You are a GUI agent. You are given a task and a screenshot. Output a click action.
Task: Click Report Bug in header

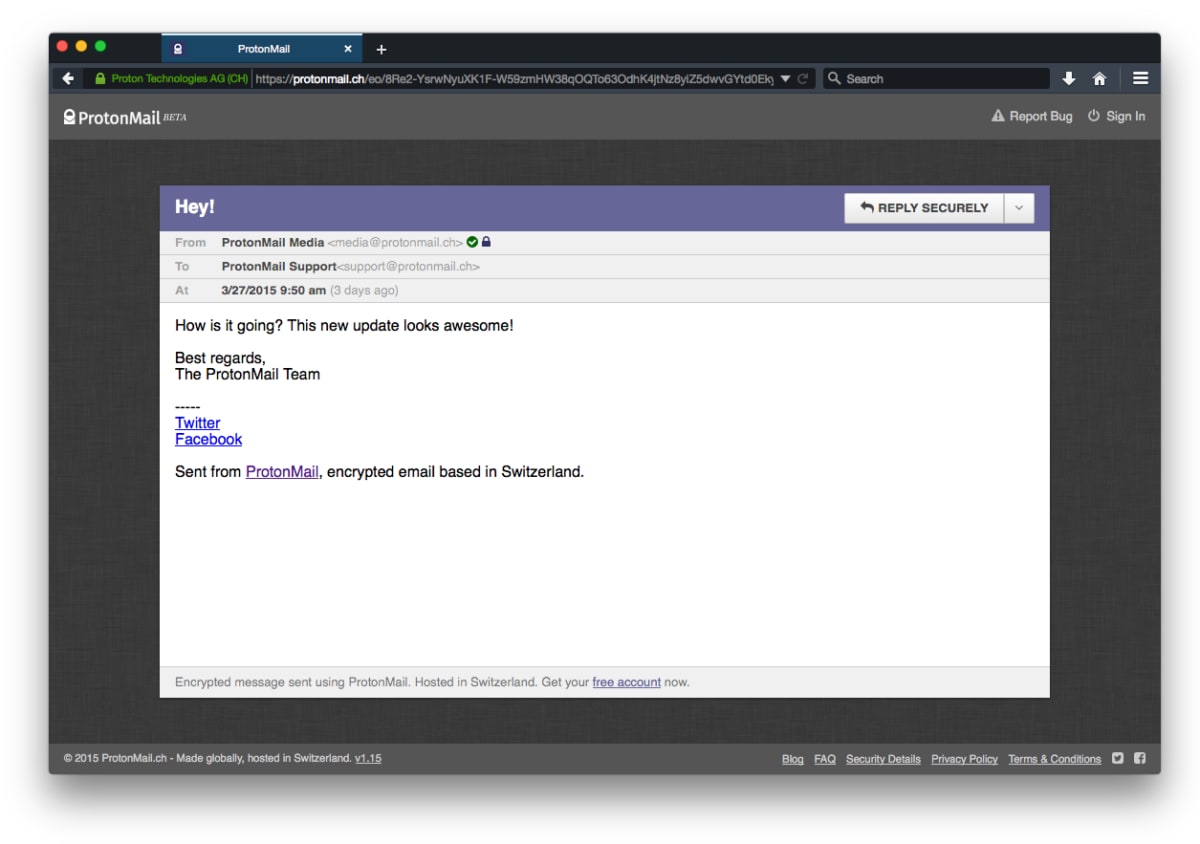tap(1031, 116)
